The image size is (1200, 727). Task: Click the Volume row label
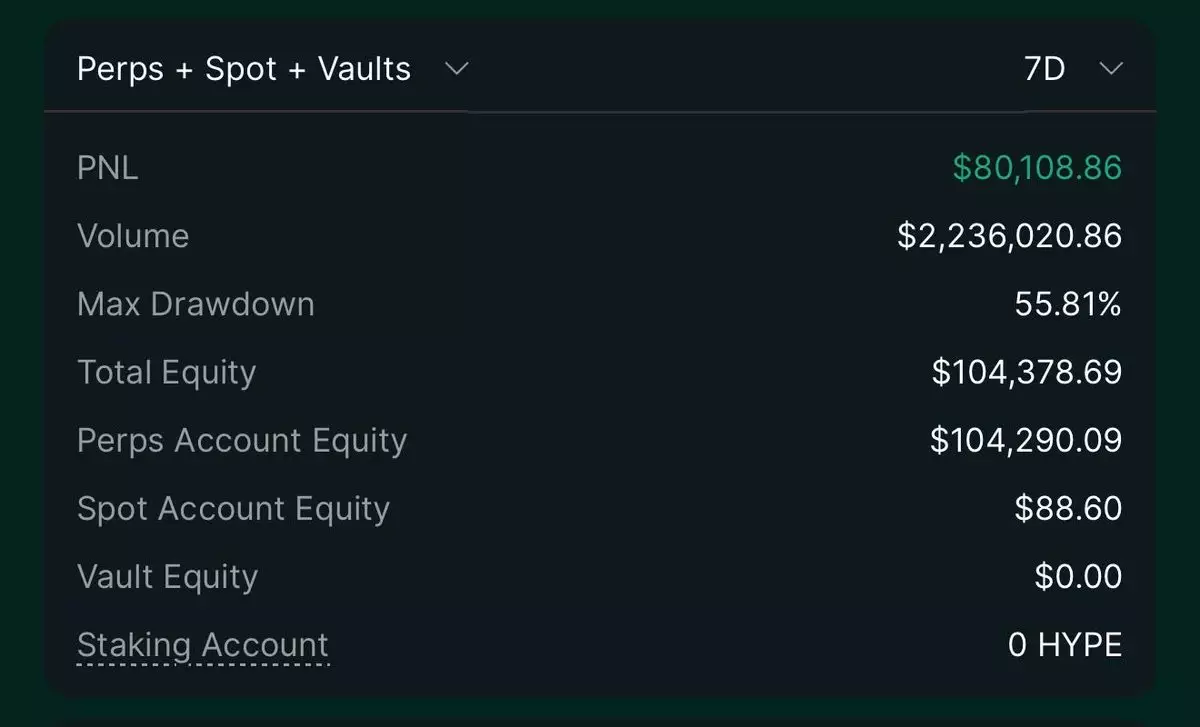point(133,236)
